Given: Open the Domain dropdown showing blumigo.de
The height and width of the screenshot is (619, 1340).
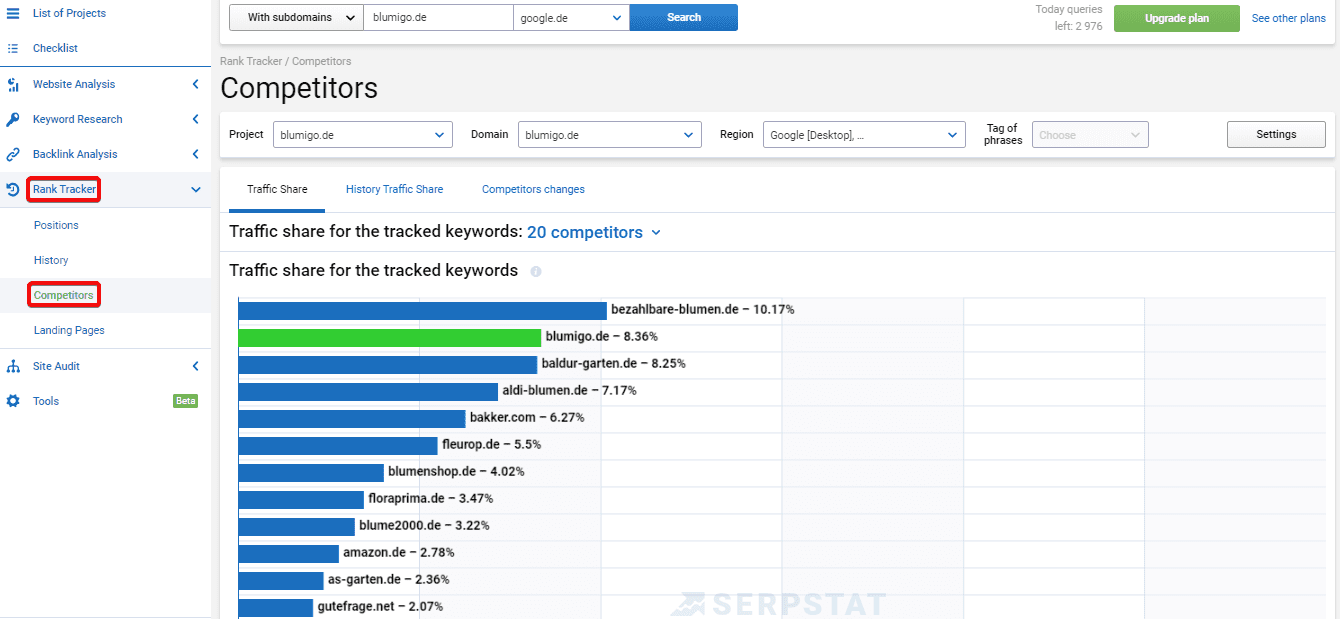Looking at the screenshot, I should click(x=610, y=135).
